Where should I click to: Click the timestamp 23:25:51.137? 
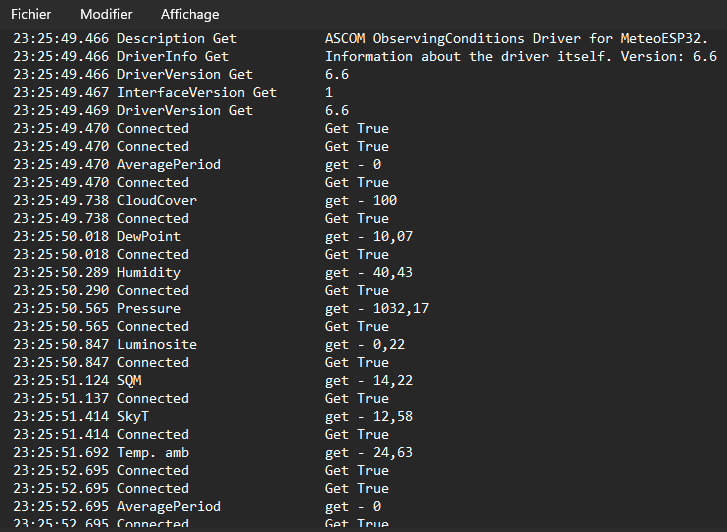(60, 398)
